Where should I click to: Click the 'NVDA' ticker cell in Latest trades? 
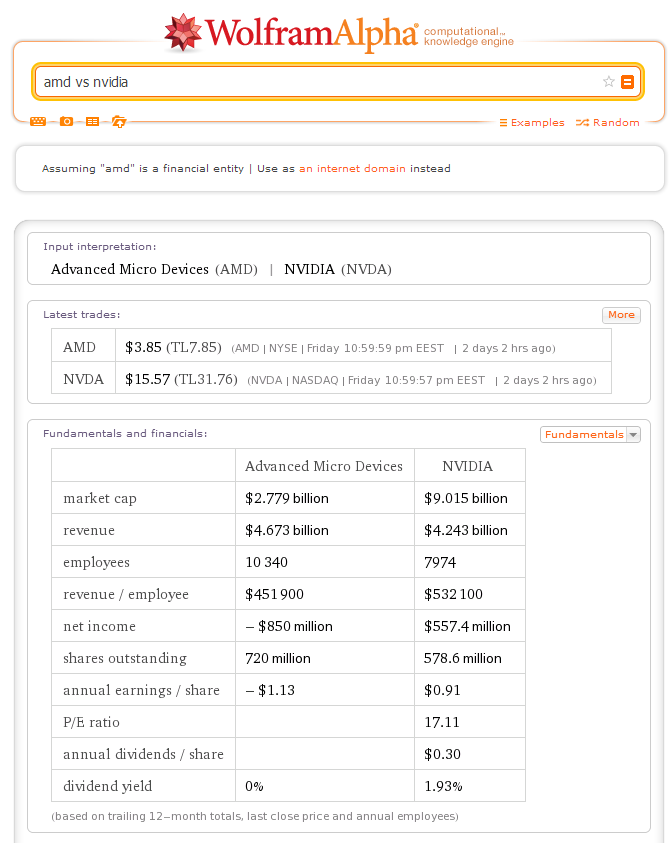click(83, 379)
